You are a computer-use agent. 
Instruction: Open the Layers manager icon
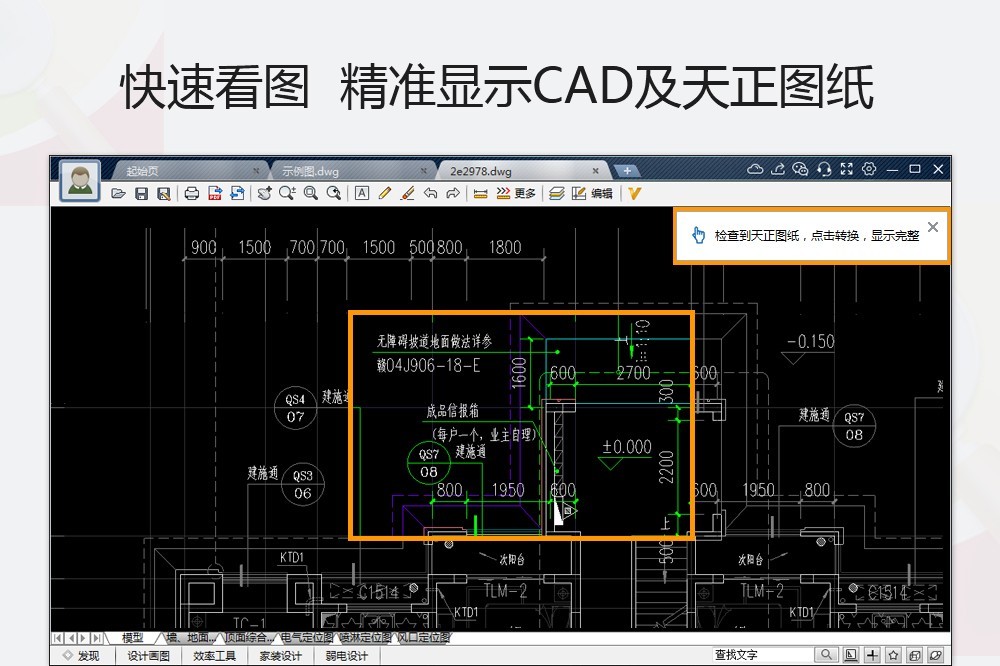(x=559, y=193)
